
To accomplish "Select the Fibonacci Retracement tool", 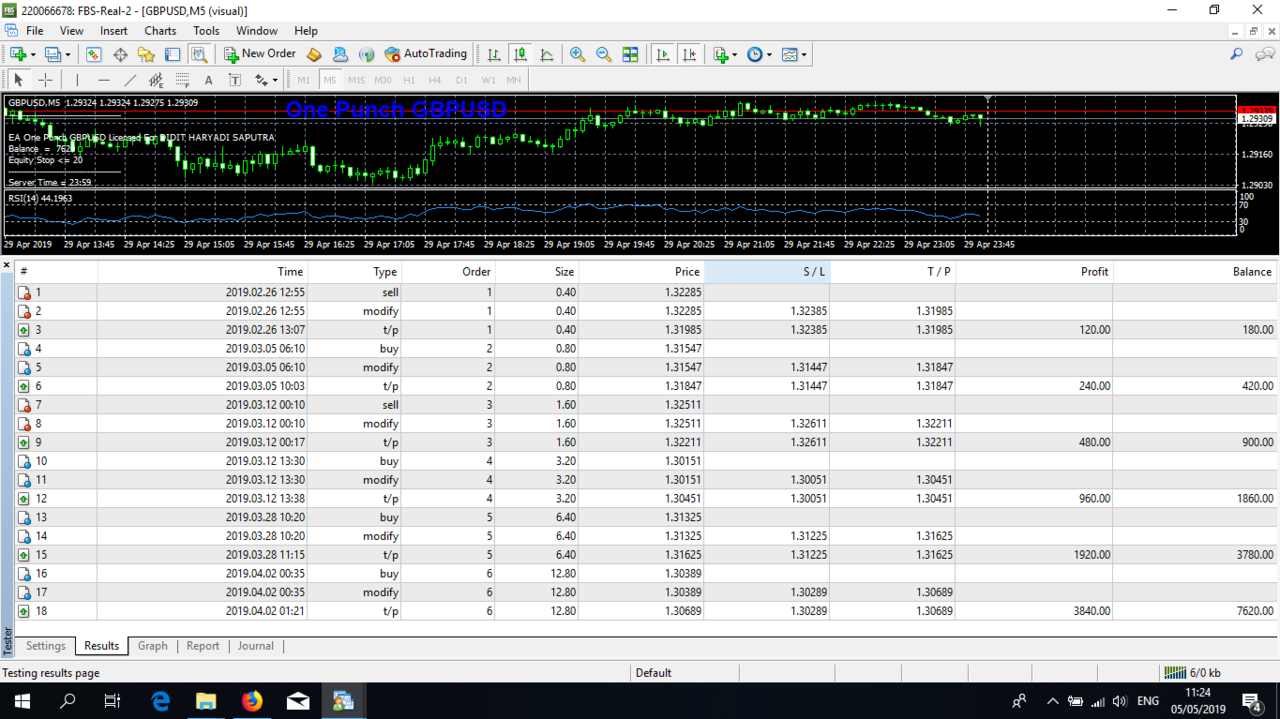I will (x=182, y=80).
